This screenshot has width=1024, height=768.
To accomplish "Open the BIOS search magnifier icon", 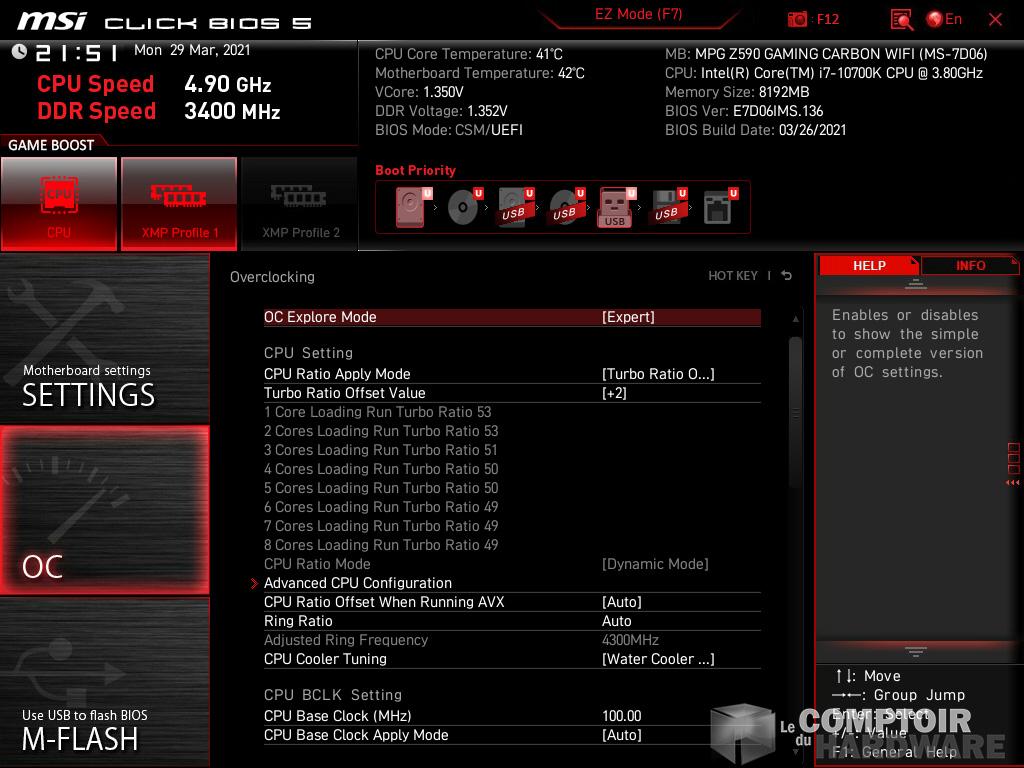I will tap(901, 19).
